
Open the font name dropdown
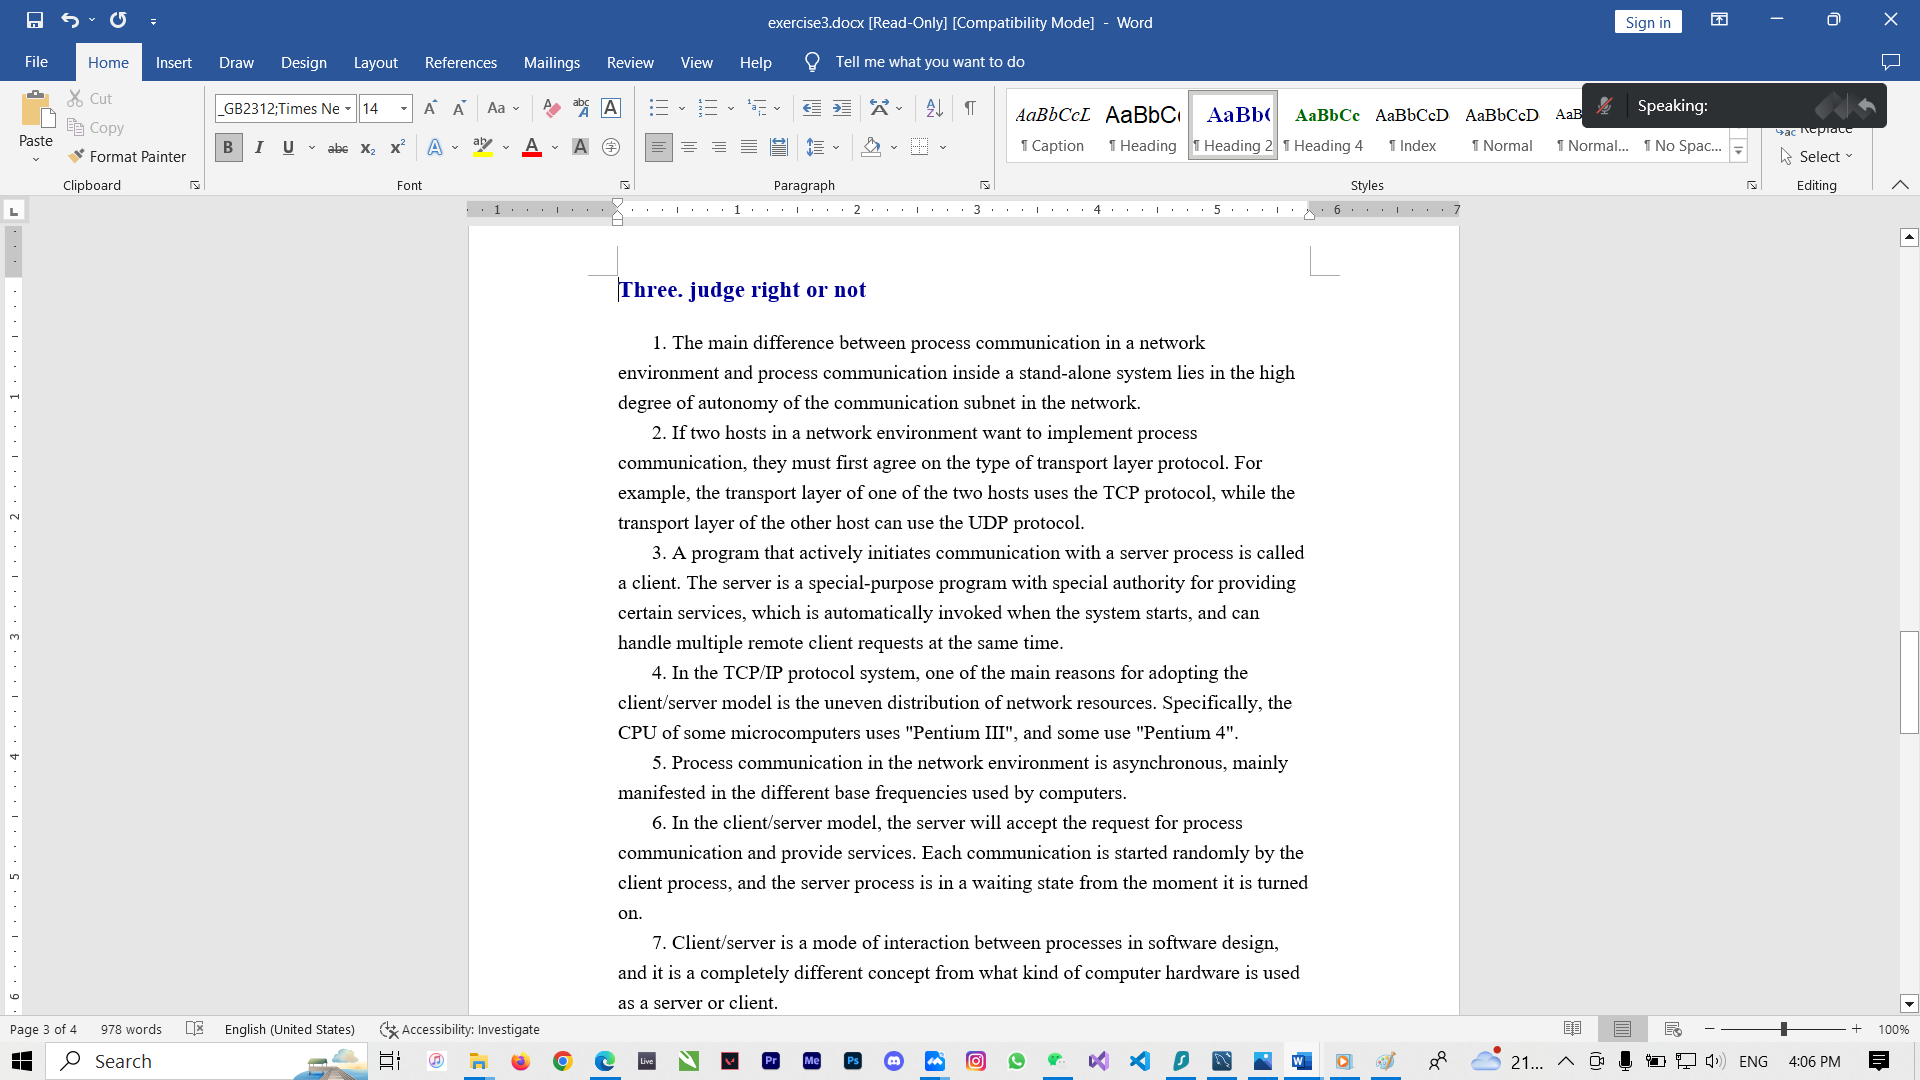click(x=348, y=108)
